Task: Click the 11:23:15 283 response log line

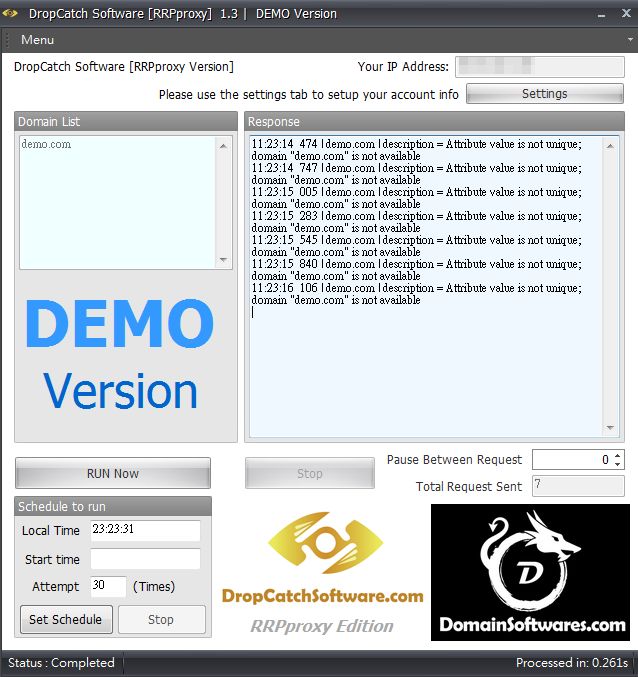Action: [417, 221]
